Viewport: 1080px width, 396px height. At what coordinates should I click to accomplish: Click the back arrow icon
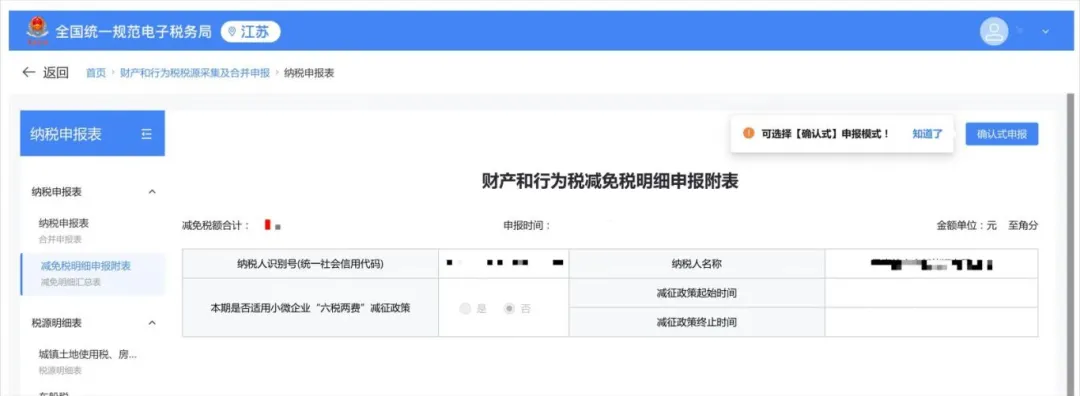[x=28, y=72]
